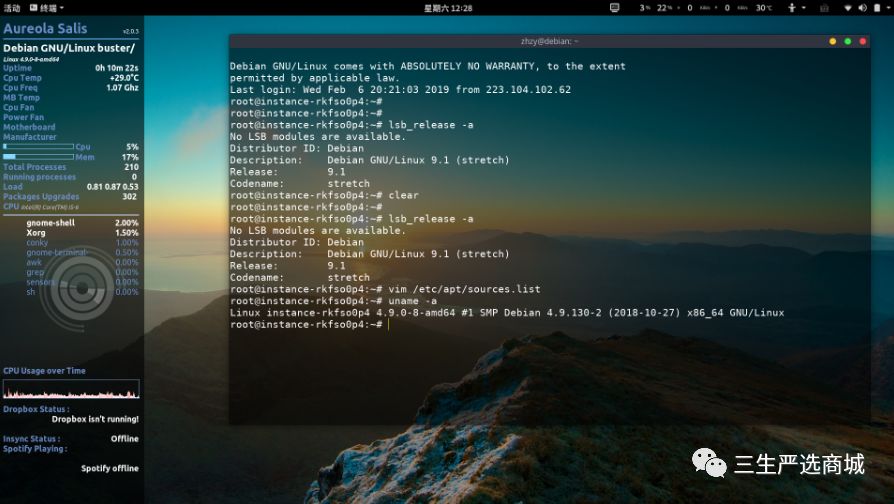Click the gnome-shell process row
This screenshot has width=894, height=504.
point(82,223)
